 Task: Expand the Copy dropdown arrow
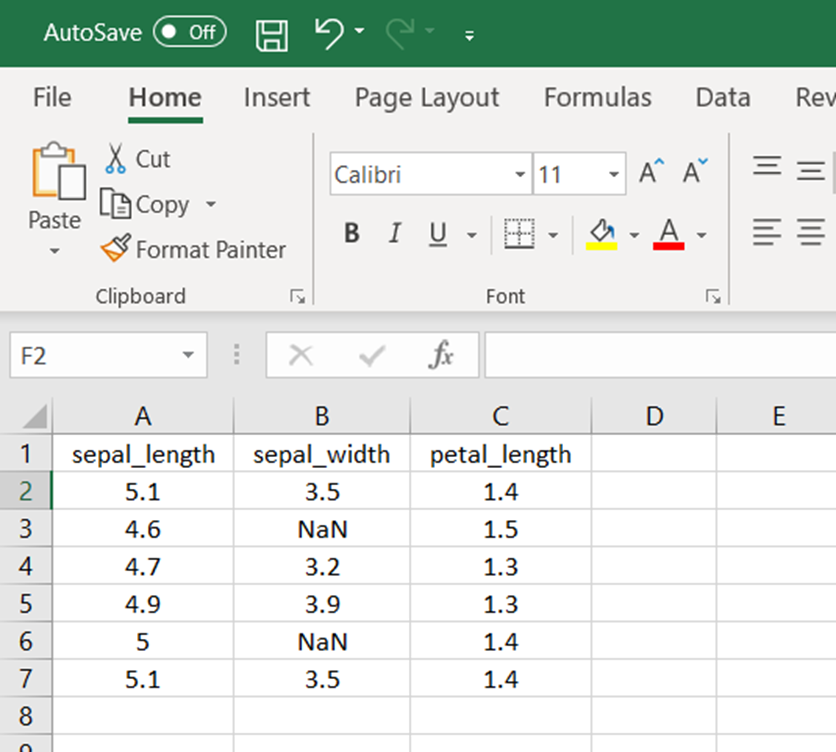click(x=211, y=204)
